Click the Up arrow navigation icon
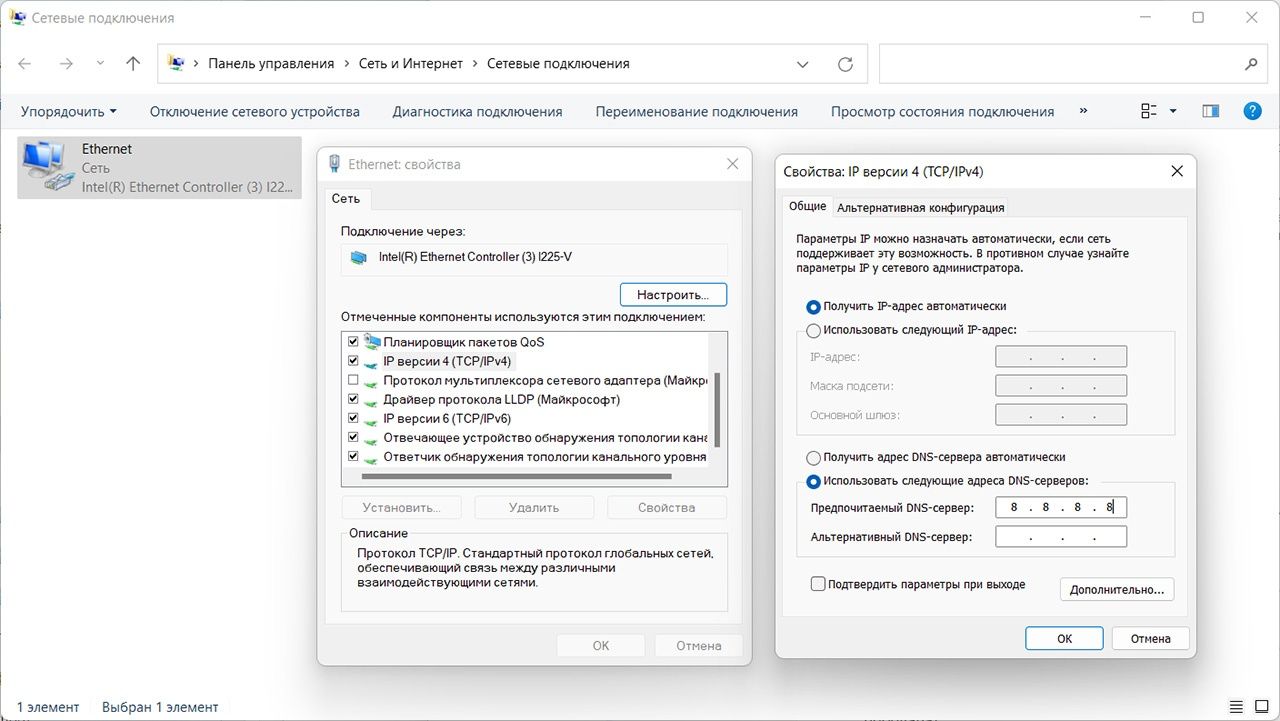The height and width of the screenshot is (721, 1280). pos(133,64)
